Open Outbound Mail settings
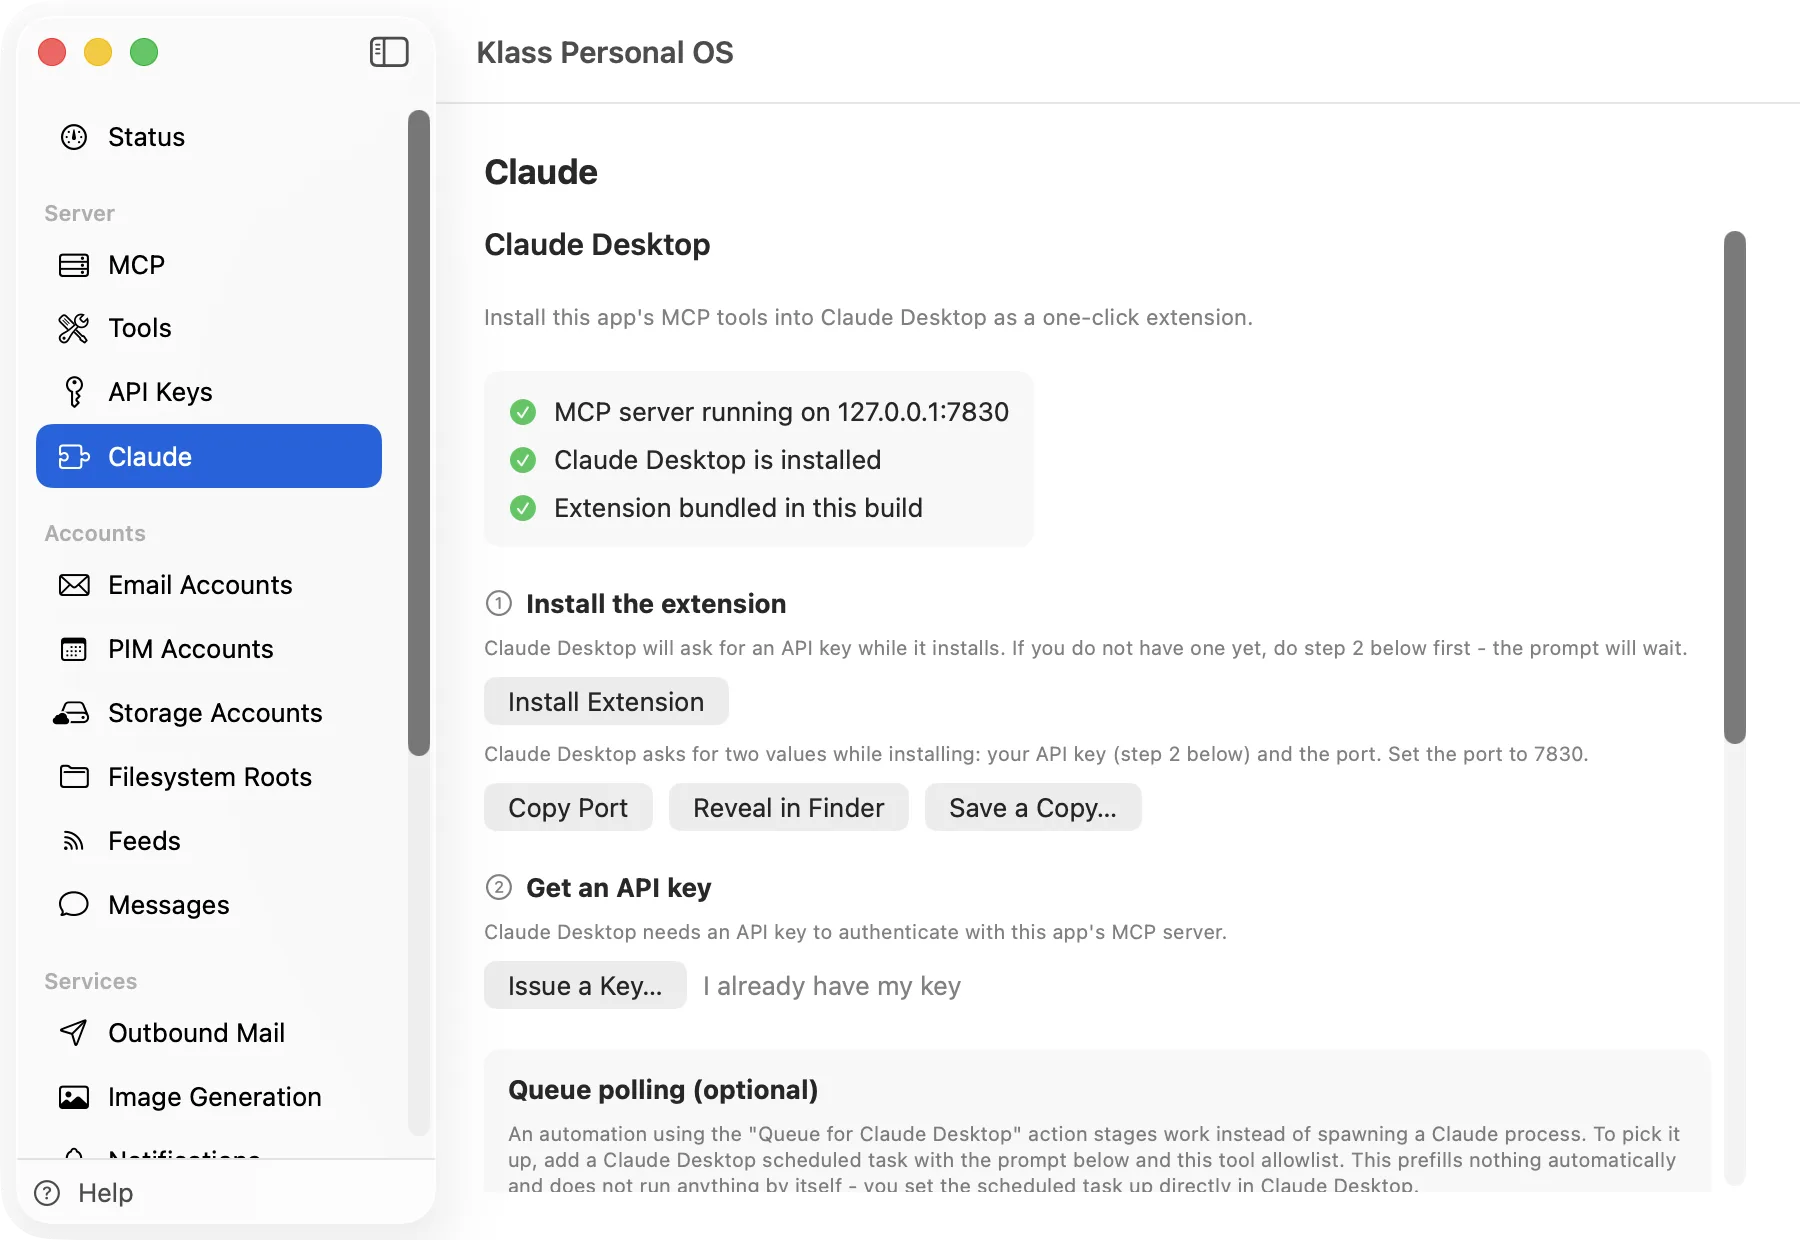This screenshot has width=1800, height=1240. click(x=209, y=1033)
